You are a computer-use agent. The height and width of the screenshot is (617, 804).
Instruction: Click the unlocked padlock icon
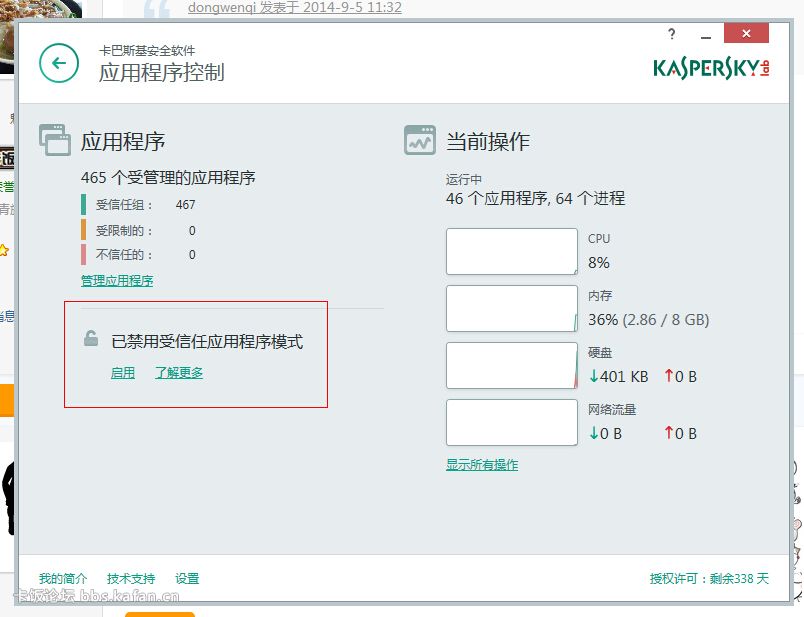point(91,339)
